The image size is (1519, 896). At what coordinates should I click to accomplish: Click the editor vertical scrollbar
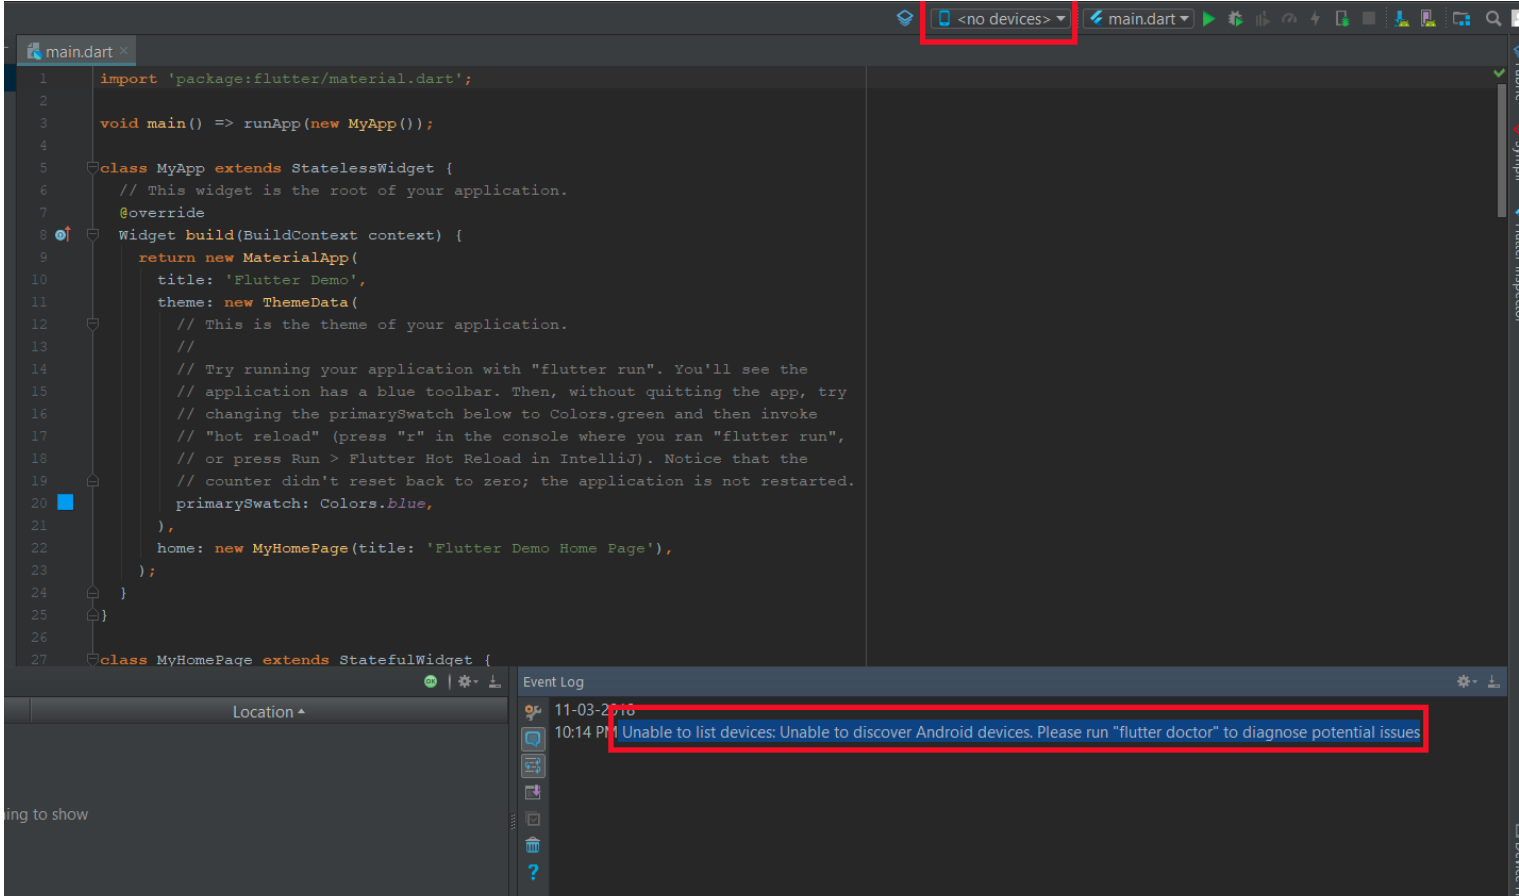[1502, 151]
